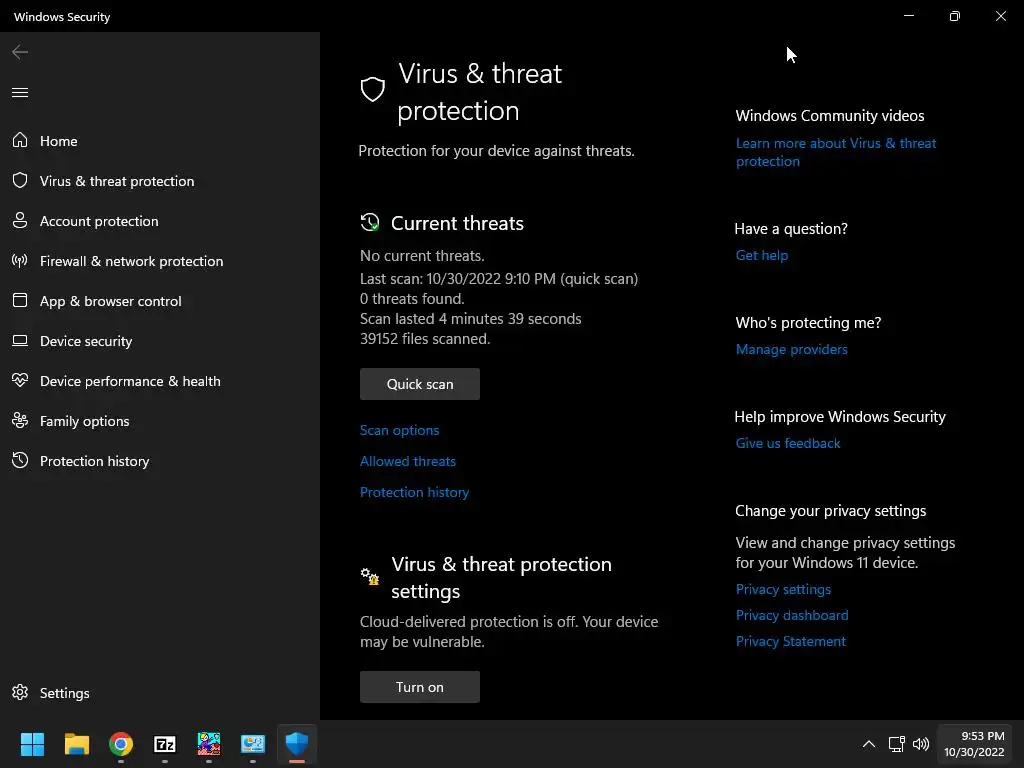Click the App & browser control window icon
This screenshot has width=1024, height=768.
coord(20,301)
